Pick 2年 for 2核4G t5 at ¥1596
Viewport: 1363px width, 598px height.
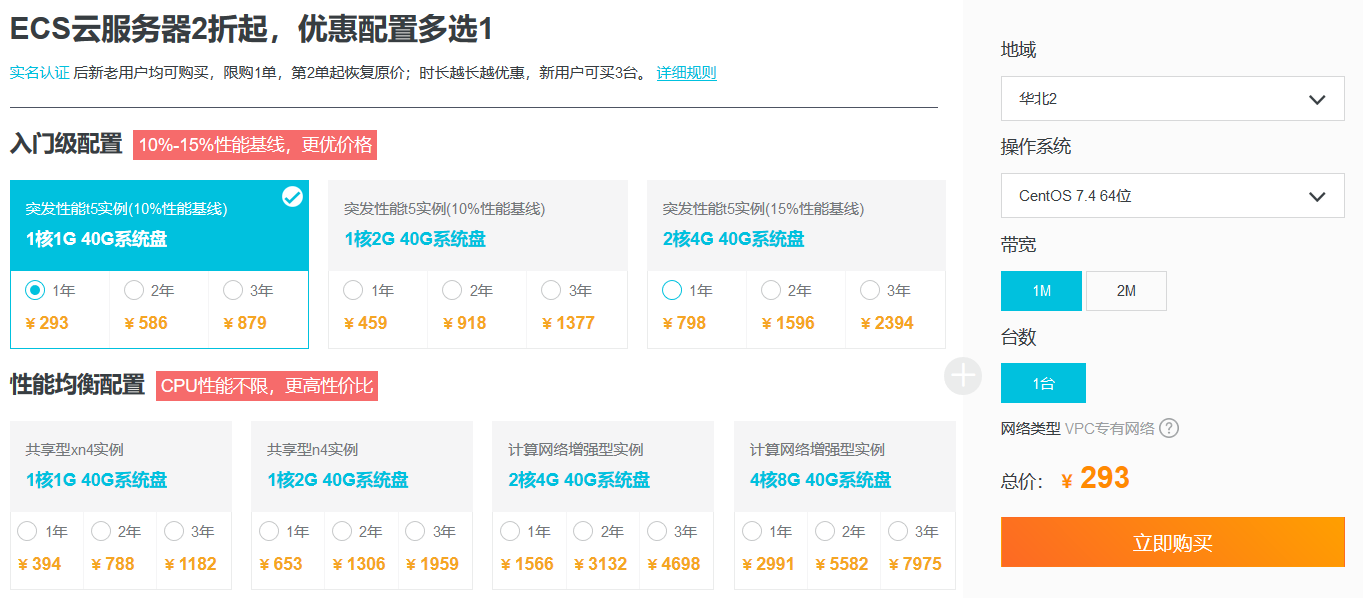771,290
